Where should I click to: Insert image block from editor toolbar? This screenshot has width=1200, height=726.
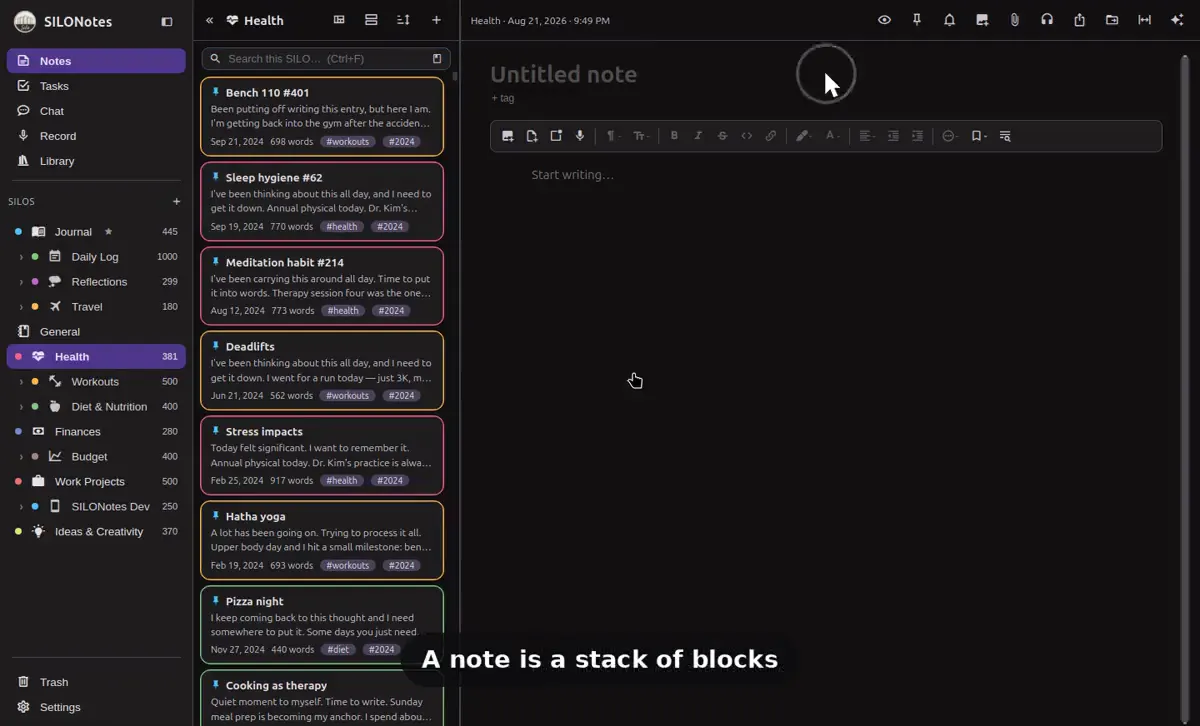coord(508,136)
